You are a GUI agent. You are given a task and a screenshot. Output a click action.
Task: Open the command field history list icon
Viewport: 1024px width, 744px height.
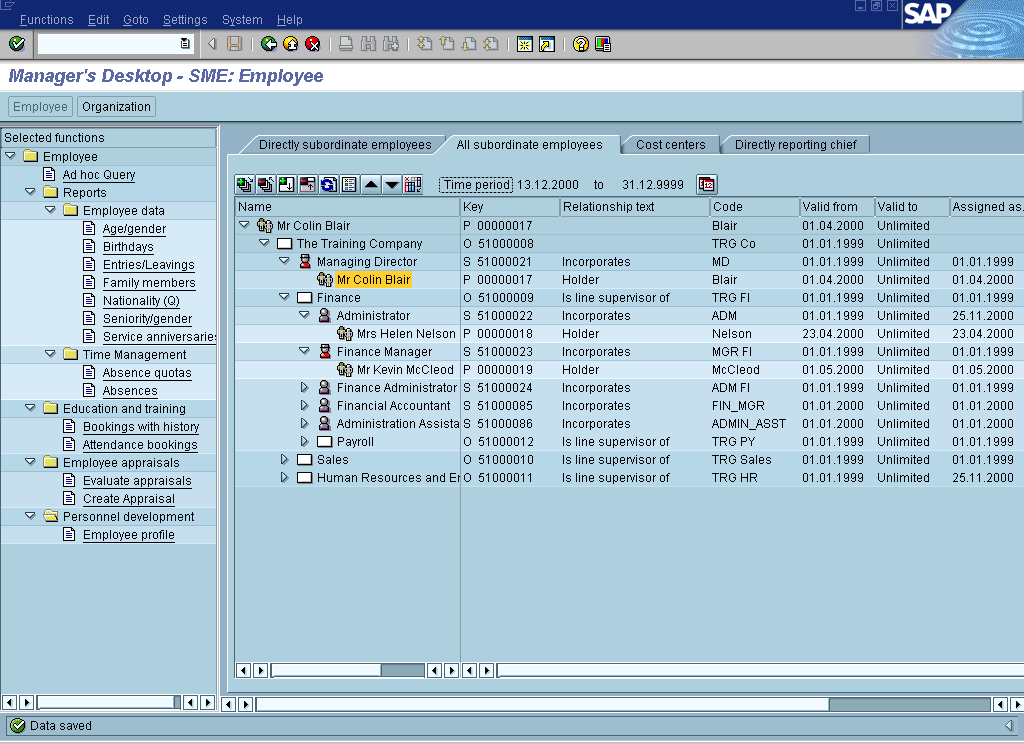point(185,44)
